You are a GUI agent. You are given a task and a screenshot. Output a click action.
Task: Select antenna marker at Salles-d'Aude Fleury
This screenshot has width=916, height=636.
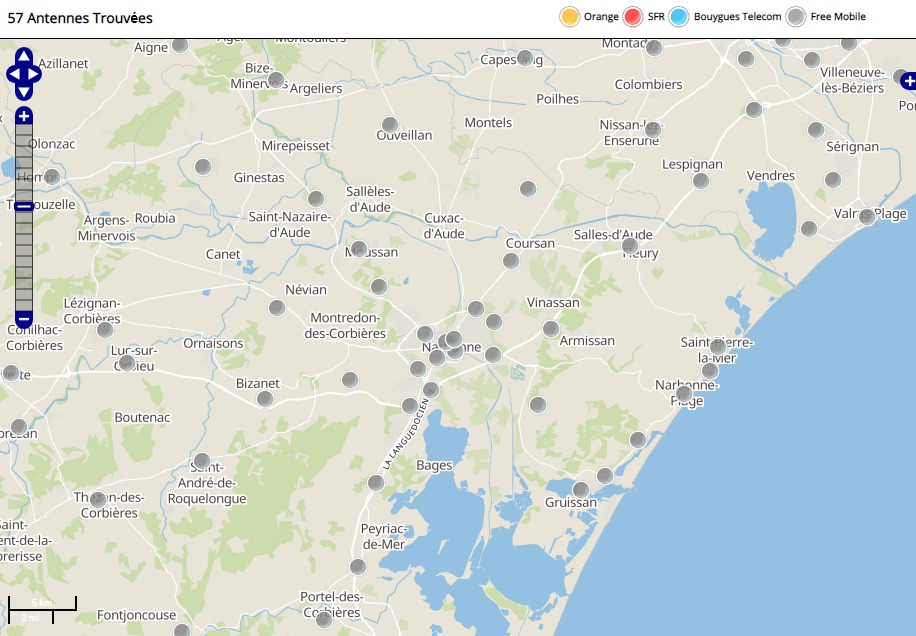pyautogui.click(x=630, y=245)
